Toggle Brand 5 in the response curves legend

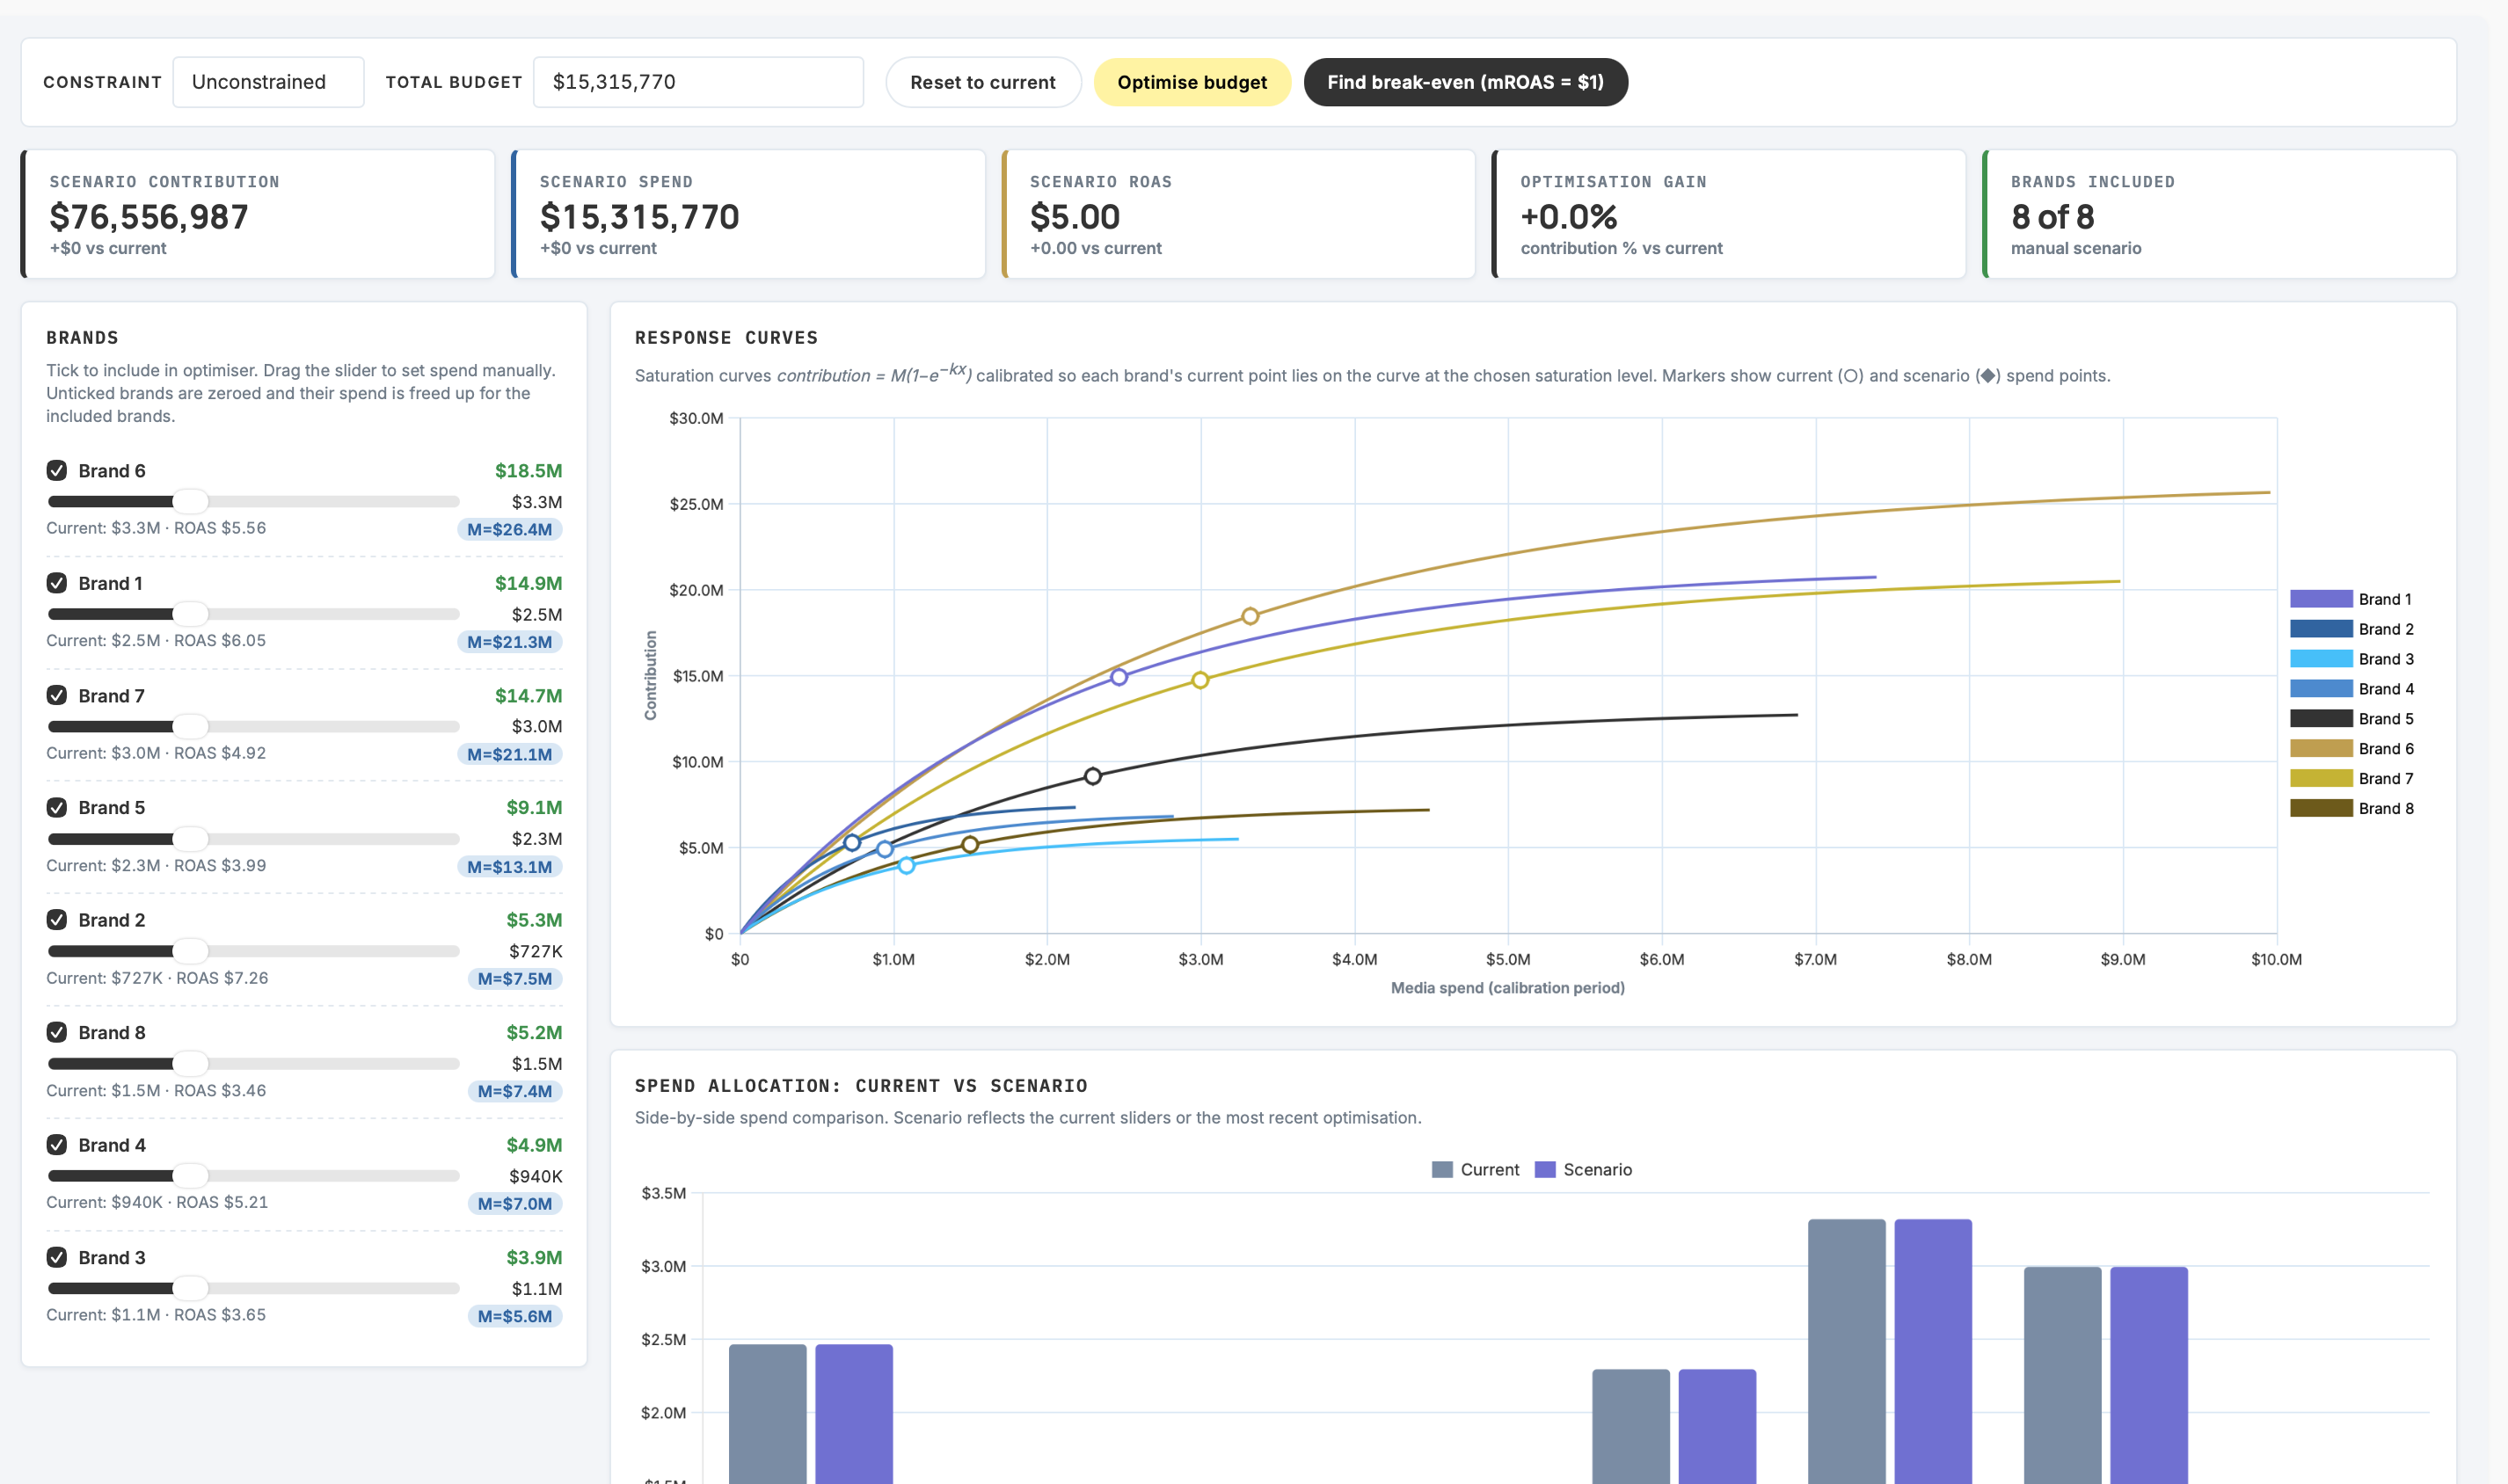[x=2351, y=719]
